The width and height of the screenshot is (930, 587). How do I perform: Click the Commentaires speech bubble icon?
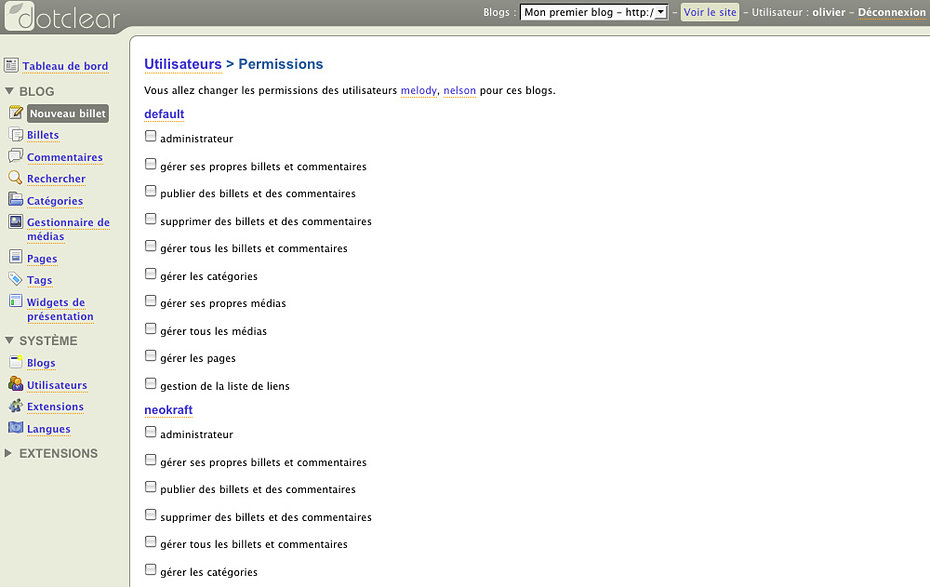[x=16, y=157]
